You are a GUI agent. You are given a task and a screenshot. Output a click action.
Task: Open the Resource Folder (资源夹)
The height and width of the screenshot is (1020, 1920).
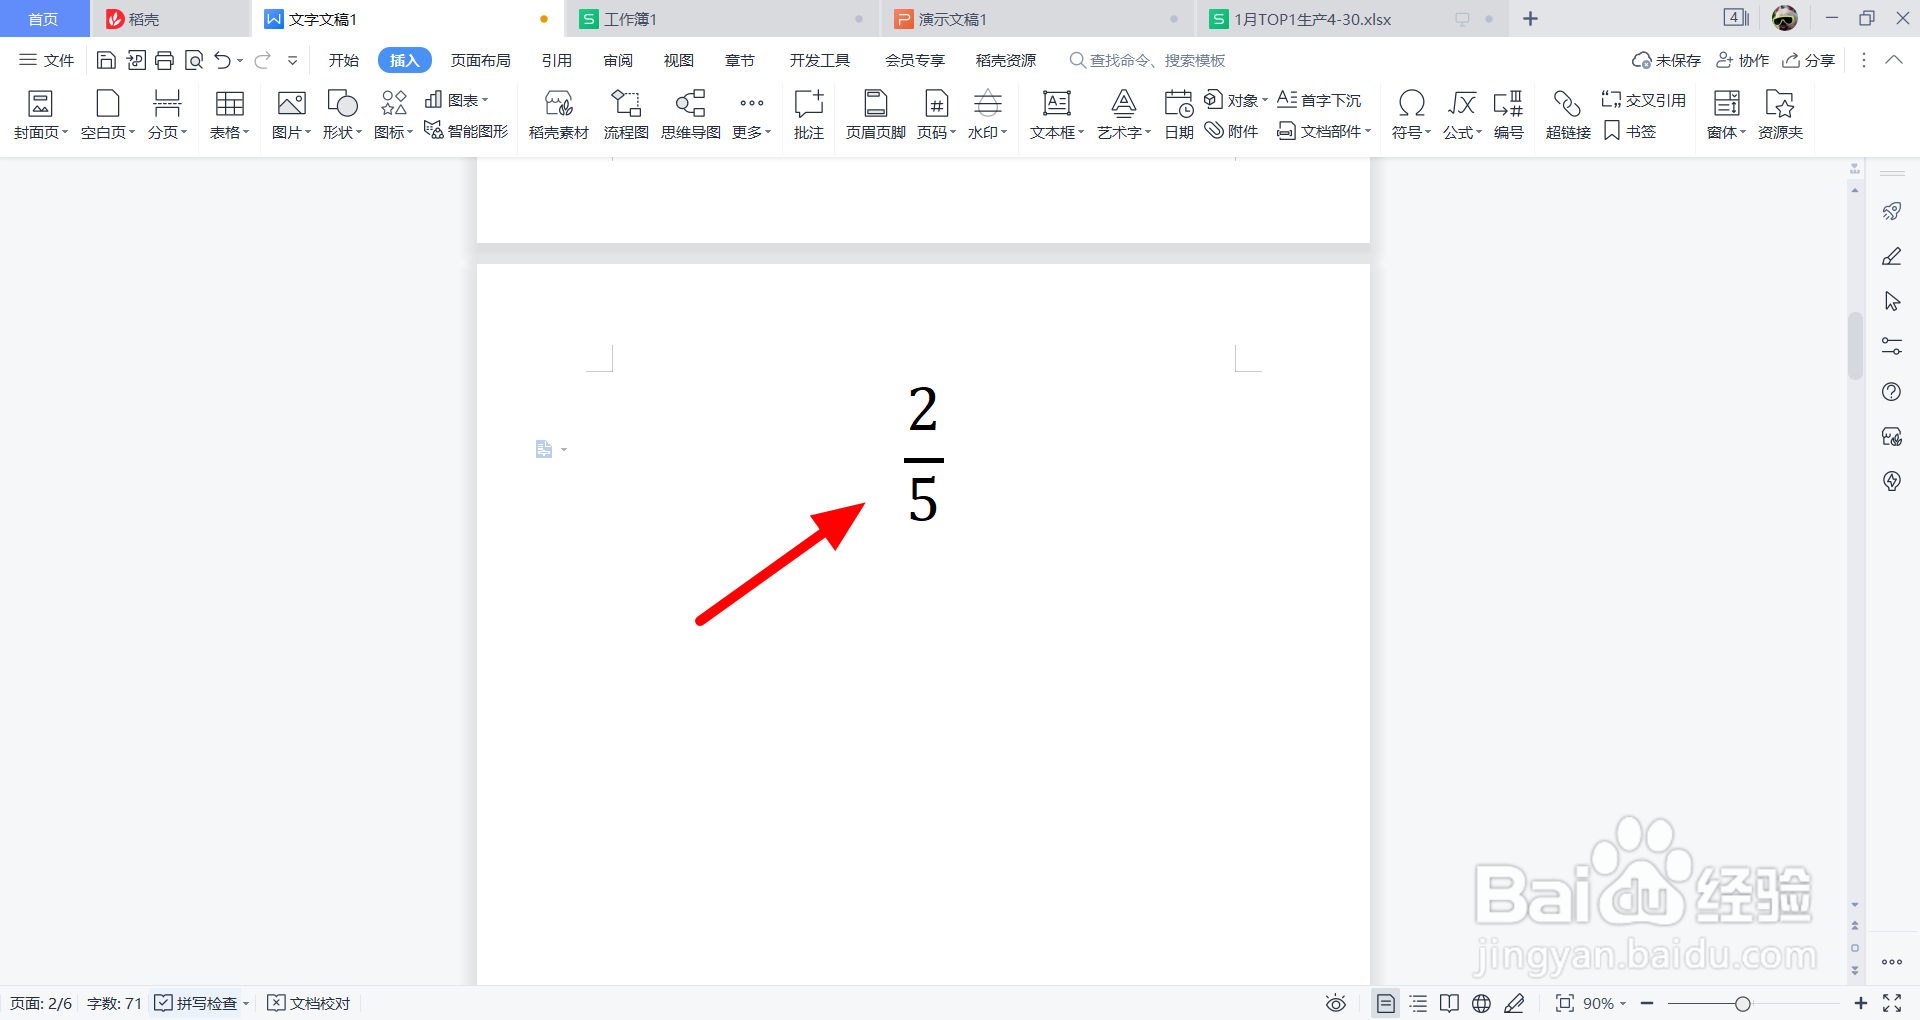[x=1780, y=114]
